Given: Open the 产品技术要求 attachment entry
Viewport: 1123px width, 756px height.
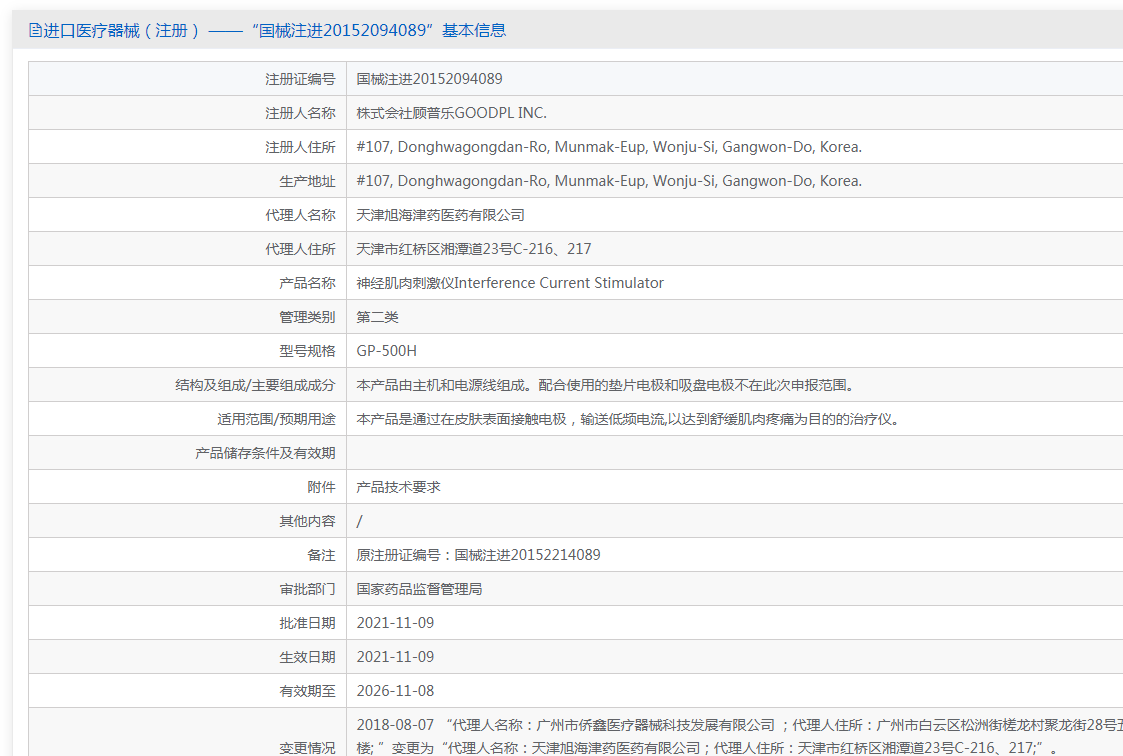Looking at the screenshot, I should (x=398, y=487).
